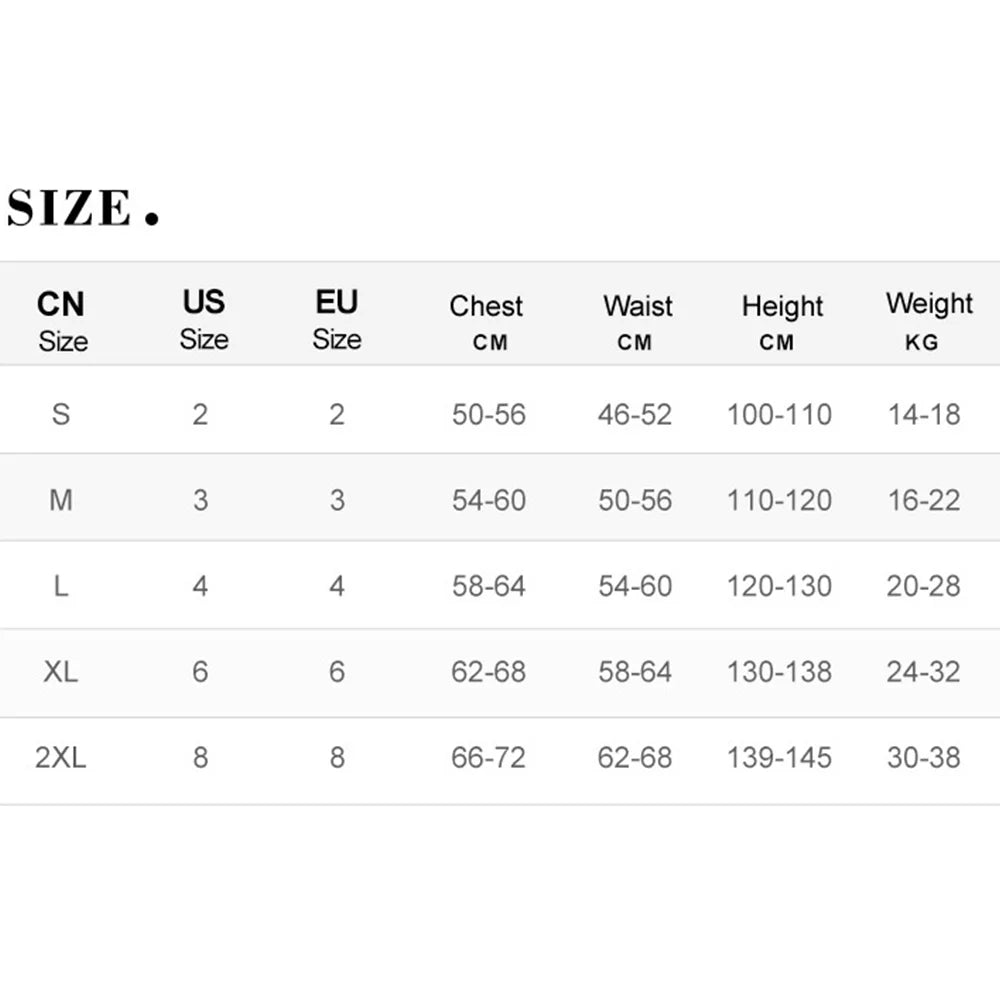Viewport: 1000px width, 1000px height.
Task: Select weight value 24-32
Action: [923, 672]
